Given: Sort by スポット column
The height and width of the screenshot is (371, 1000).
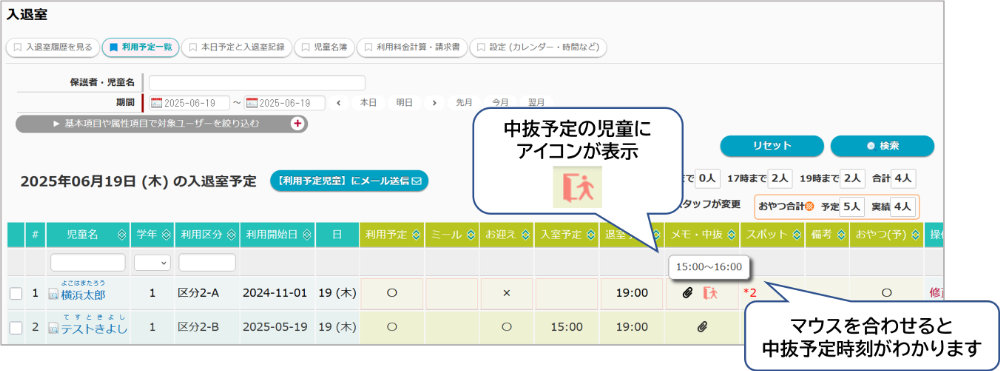Looking at the screenshot, I should [x=797, y=235].
